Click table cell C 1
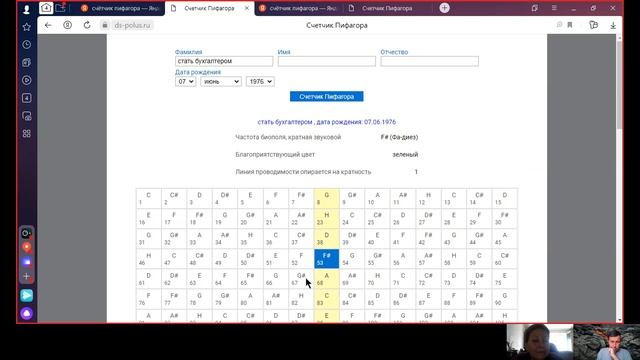The height and width of the screenshot is (360, 640). [x=149, y=198]
